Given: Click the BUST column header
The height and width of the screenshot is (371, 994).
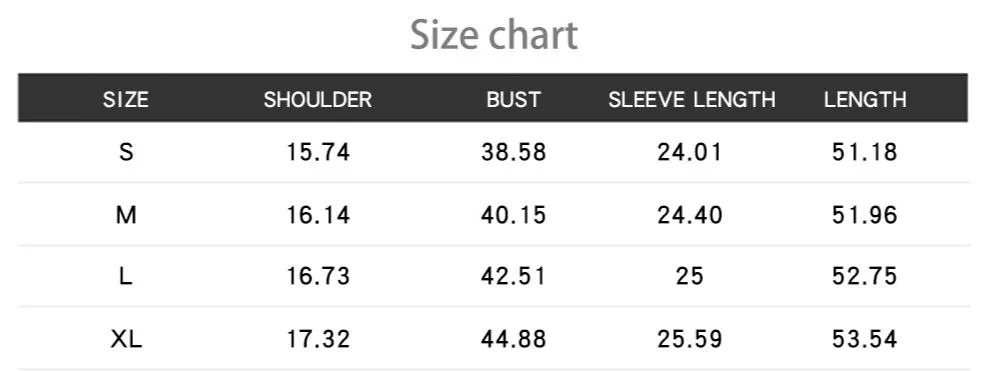Looking at the screenshot, I should tap(513, 100).
